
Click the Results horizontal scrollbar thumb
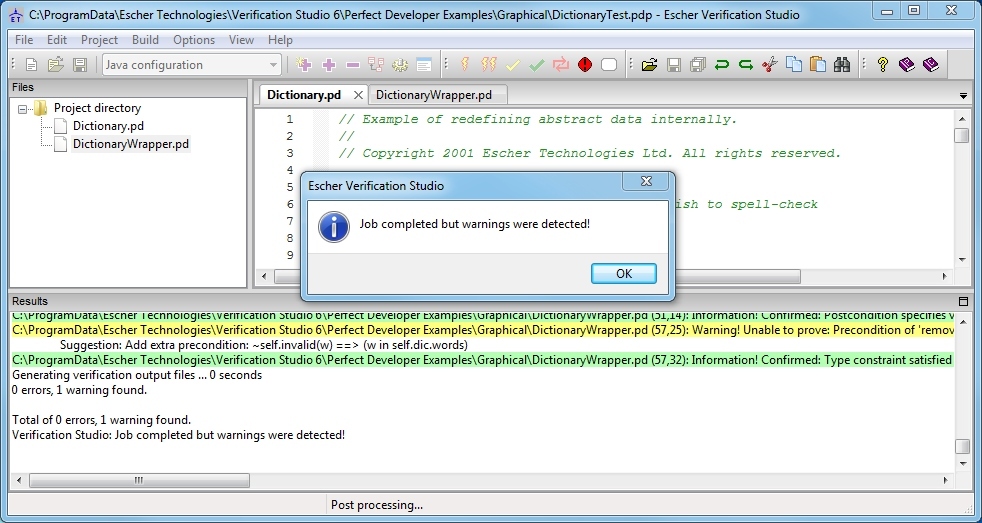[x=139, y=480]
